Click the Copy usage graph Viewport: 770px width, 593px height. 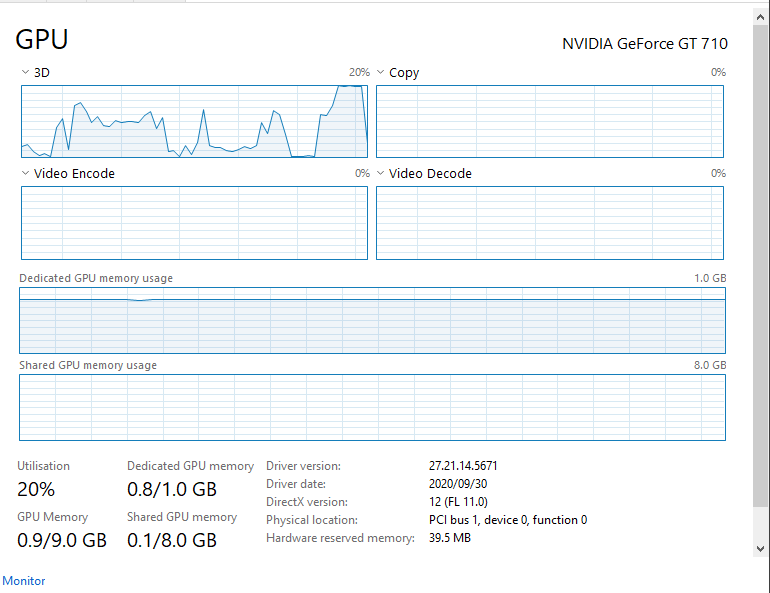click(x=550, y=122)
